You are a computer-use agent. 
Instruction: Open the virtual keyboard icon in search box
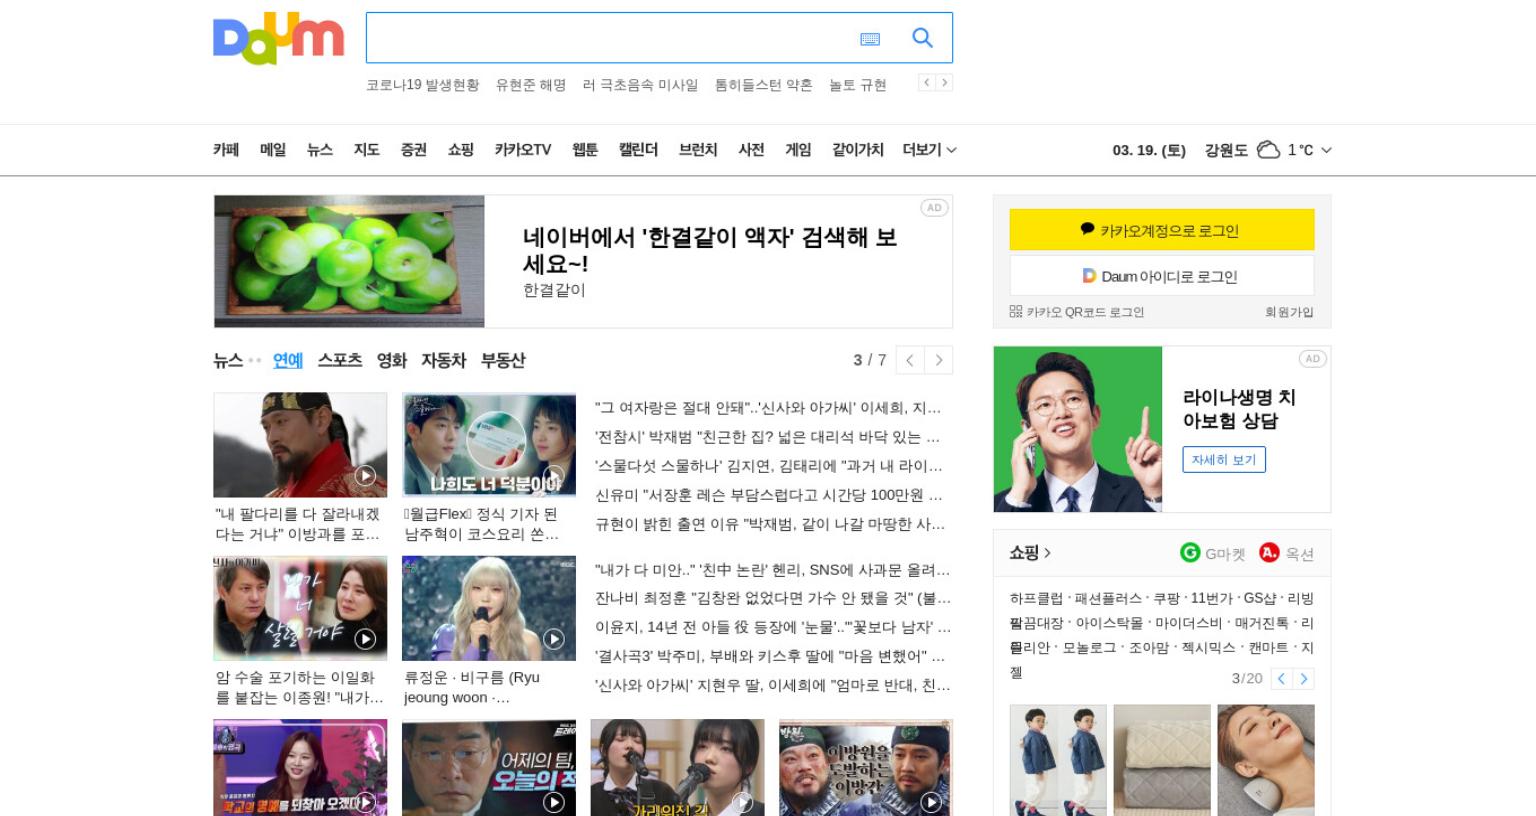[870, 39]
